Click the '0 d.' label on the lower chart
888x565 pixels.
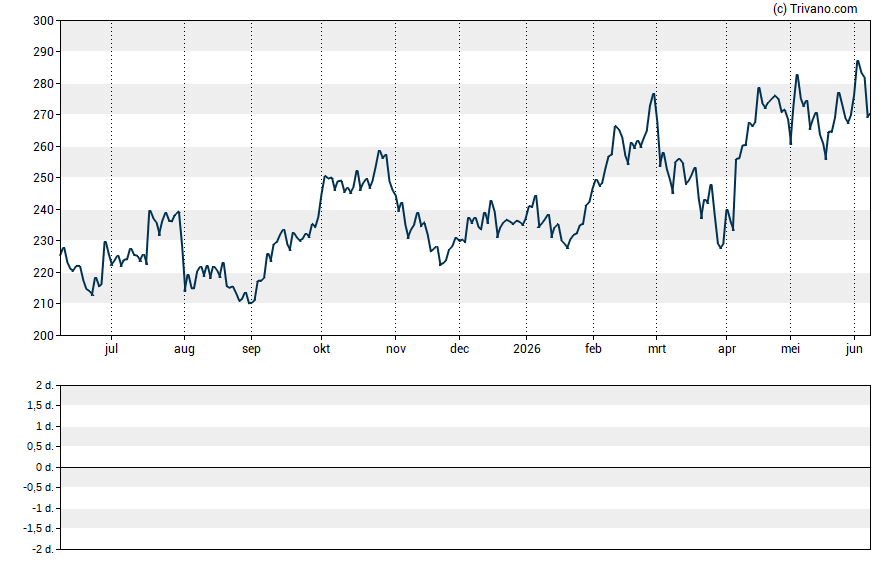(x=44, y=467)
